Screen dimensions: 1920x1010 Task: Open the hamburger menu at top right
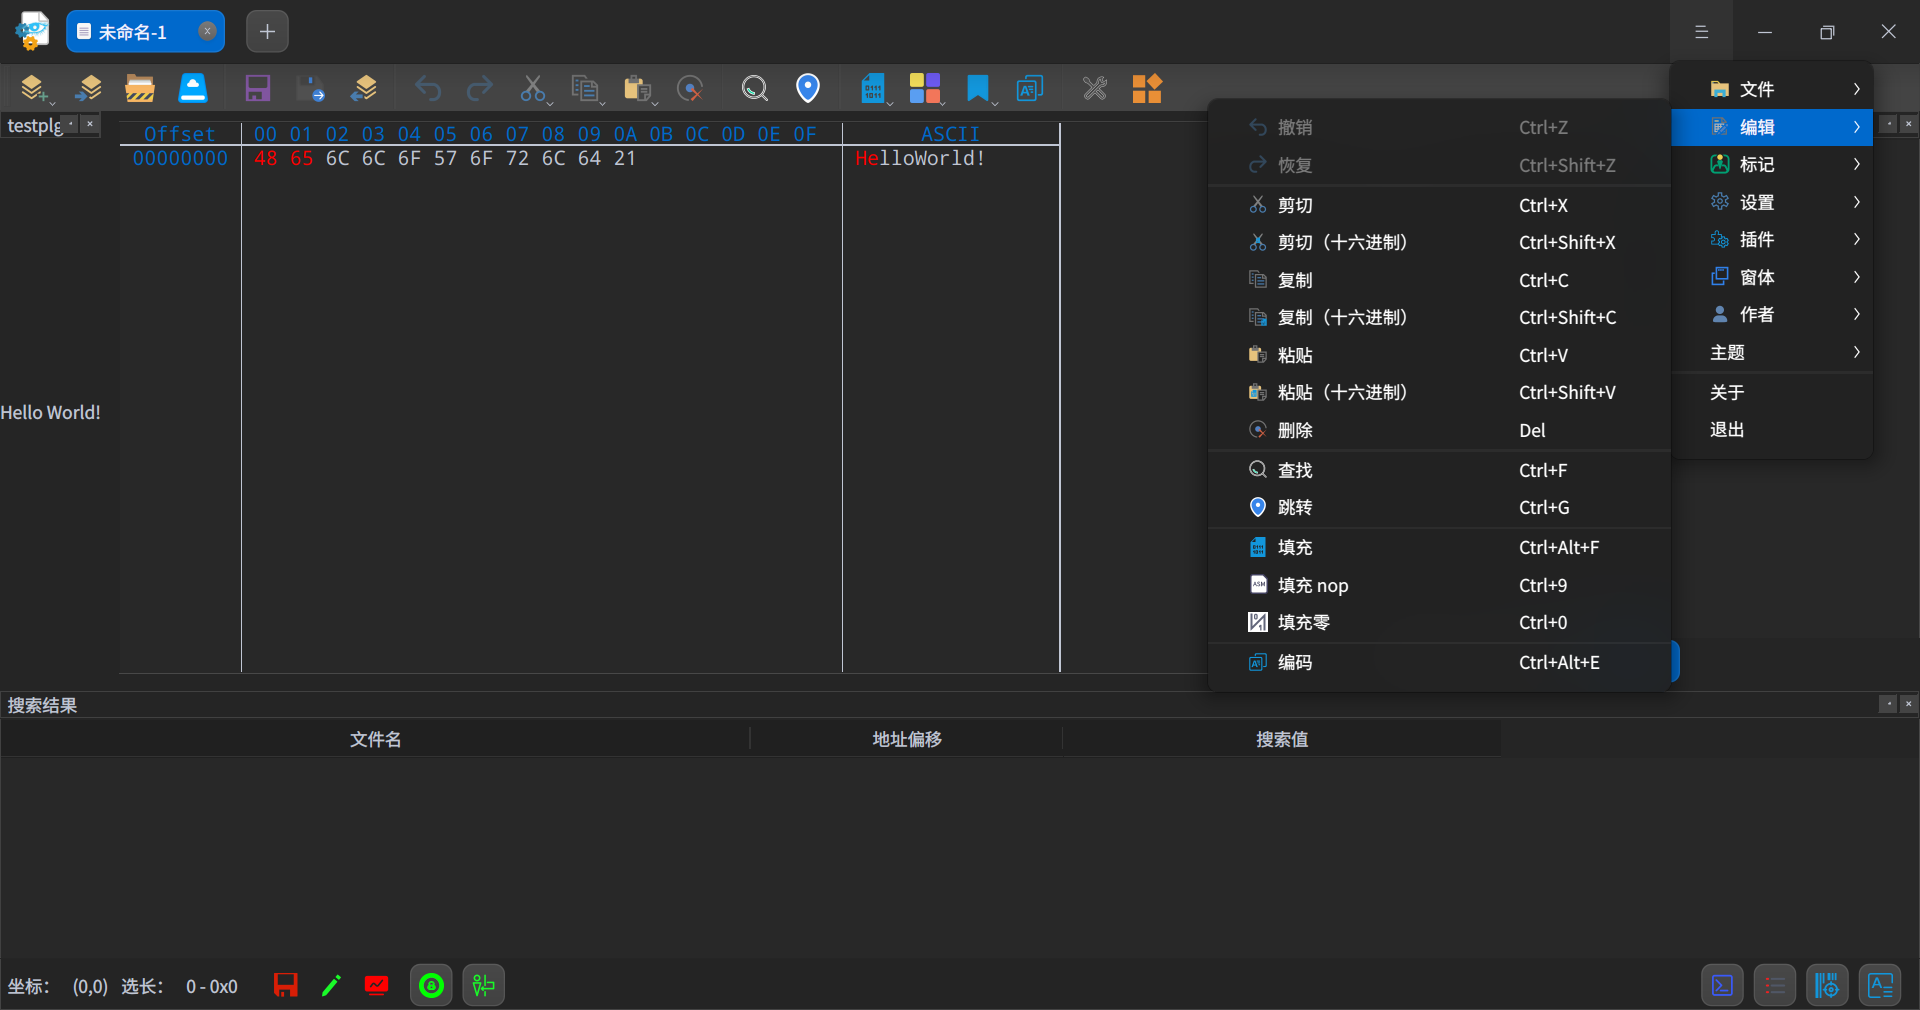pos(1701,31)
